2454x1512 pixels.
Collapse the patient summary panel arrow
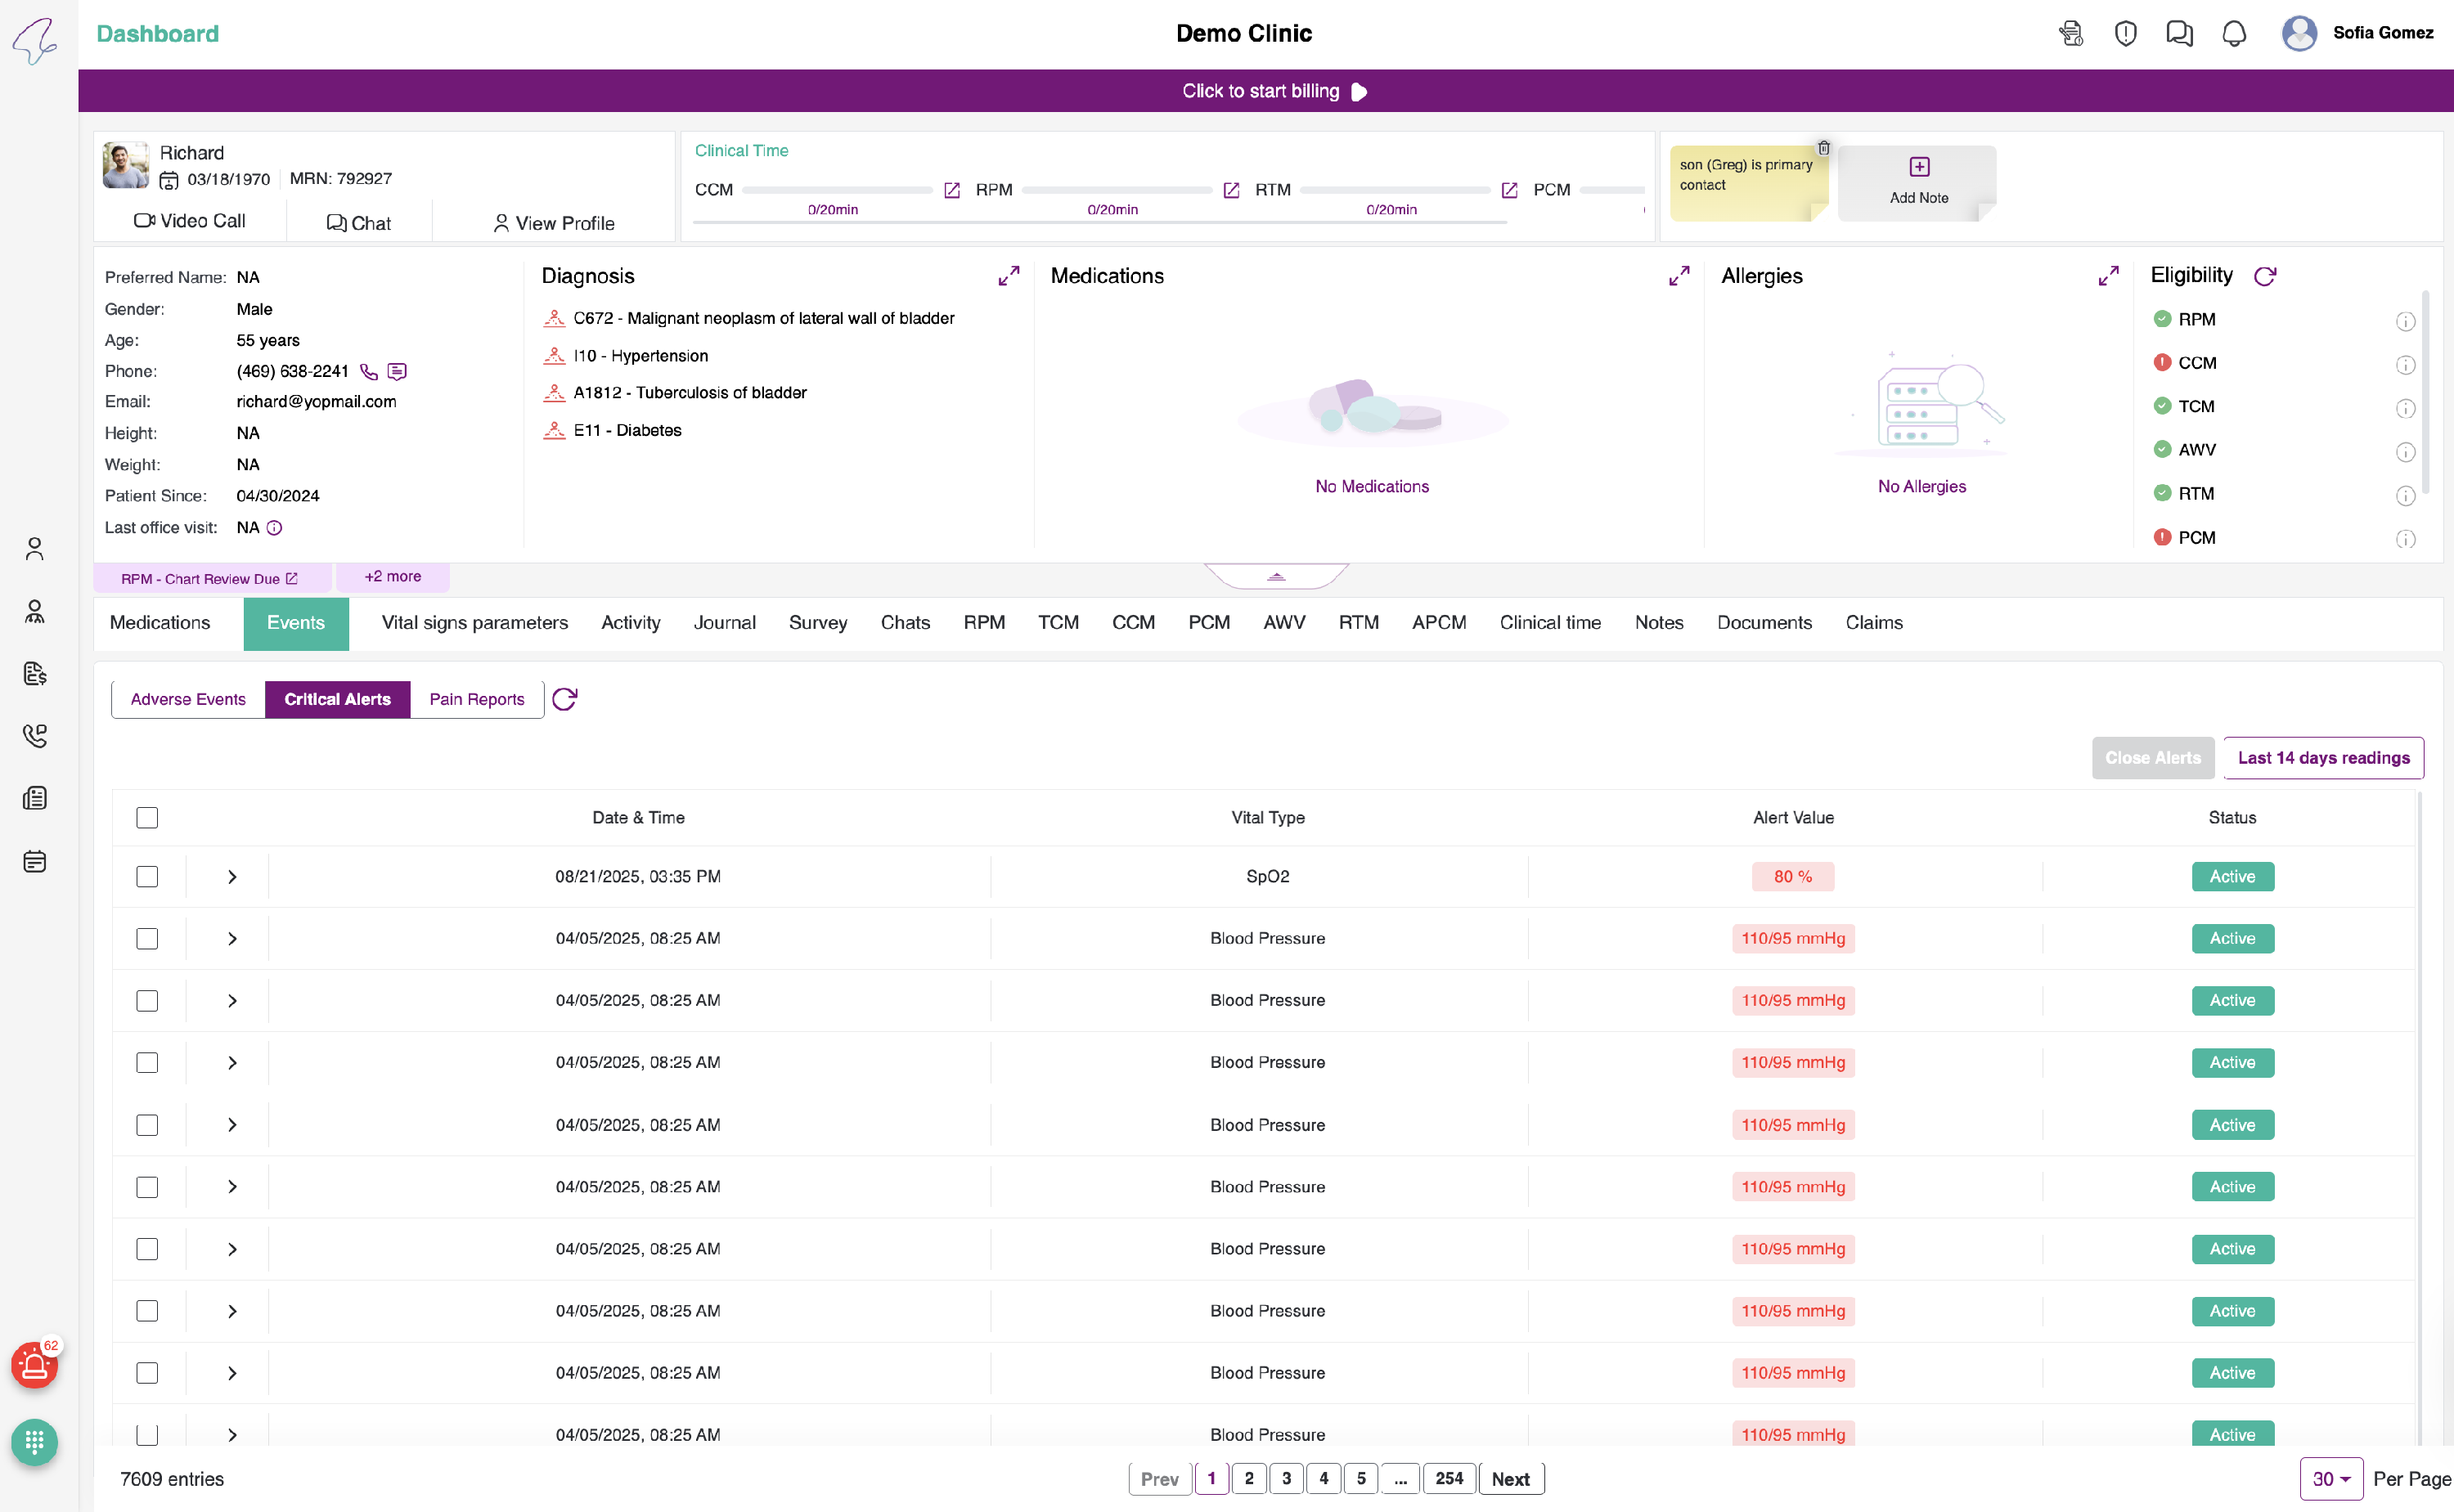(1276, 576)
